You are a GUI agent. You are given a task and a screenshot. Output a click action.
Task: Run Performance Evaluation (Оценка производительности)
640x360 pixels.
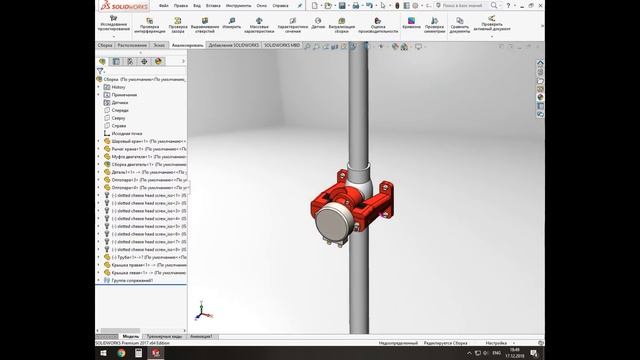(378, 24)
